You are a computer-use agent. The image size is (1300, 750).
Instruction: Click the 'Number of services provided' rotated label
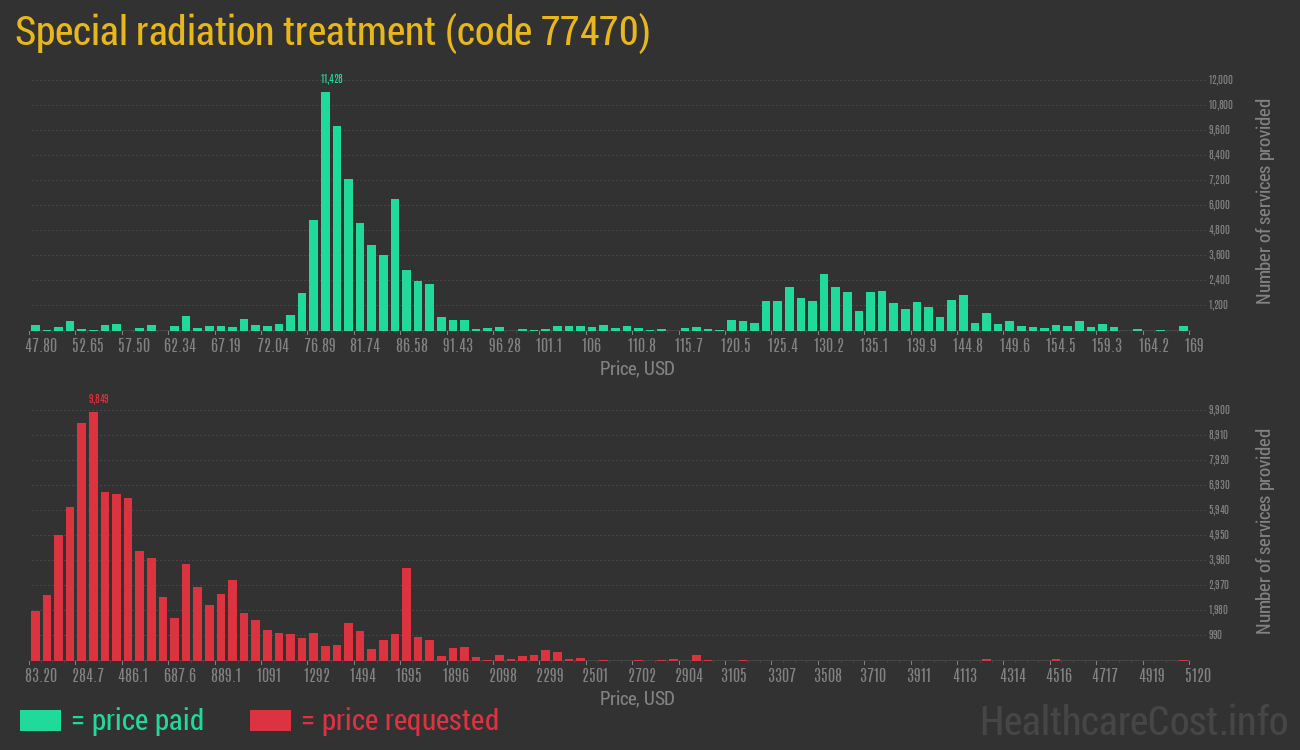(1266, 200)
